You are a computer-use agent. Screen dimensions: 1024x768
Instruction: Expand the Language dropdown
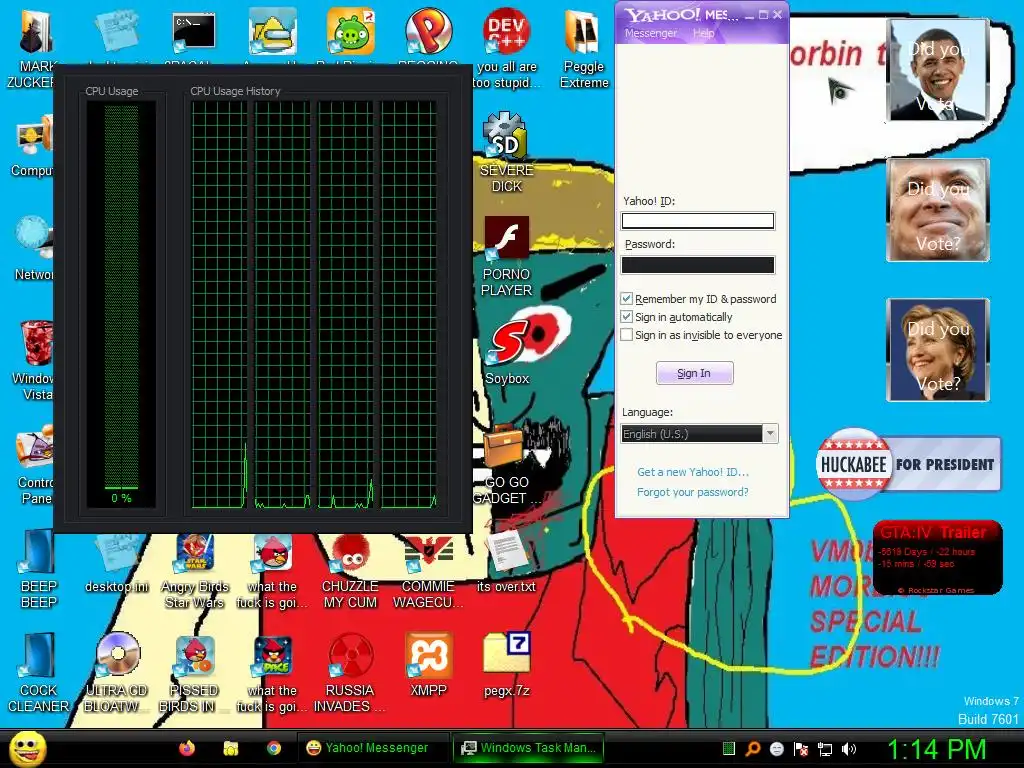tap(771, 434)
